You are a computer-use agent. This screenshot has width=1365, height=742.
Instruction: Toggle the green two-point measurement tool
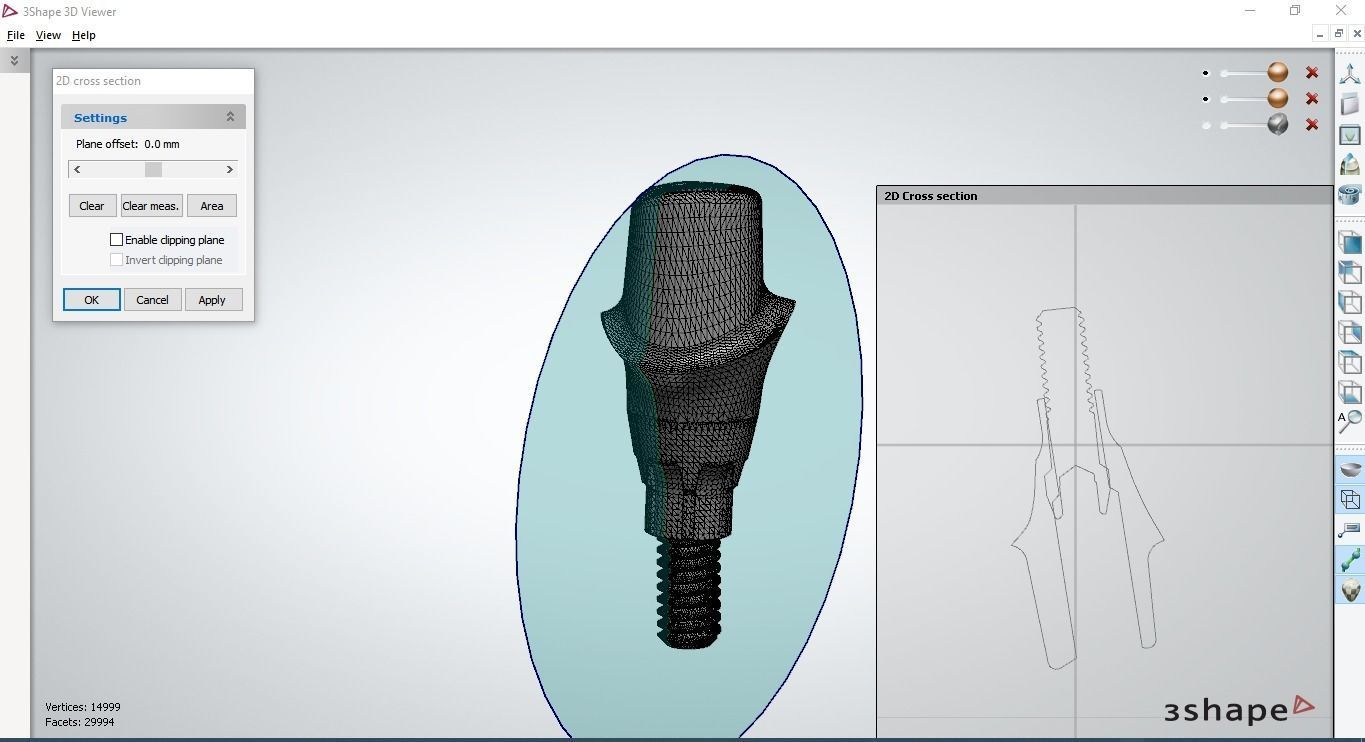click(x=1350, y=560)
